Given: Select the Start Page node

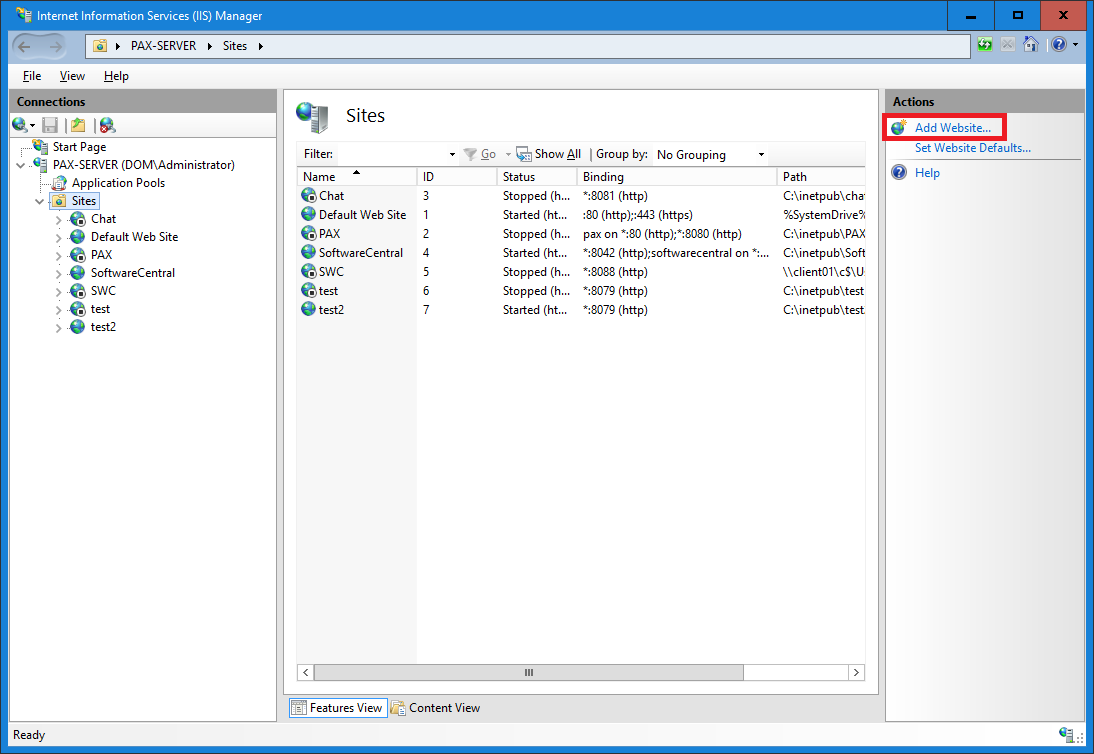Looking at the screenshot, I should coord(79,147).
